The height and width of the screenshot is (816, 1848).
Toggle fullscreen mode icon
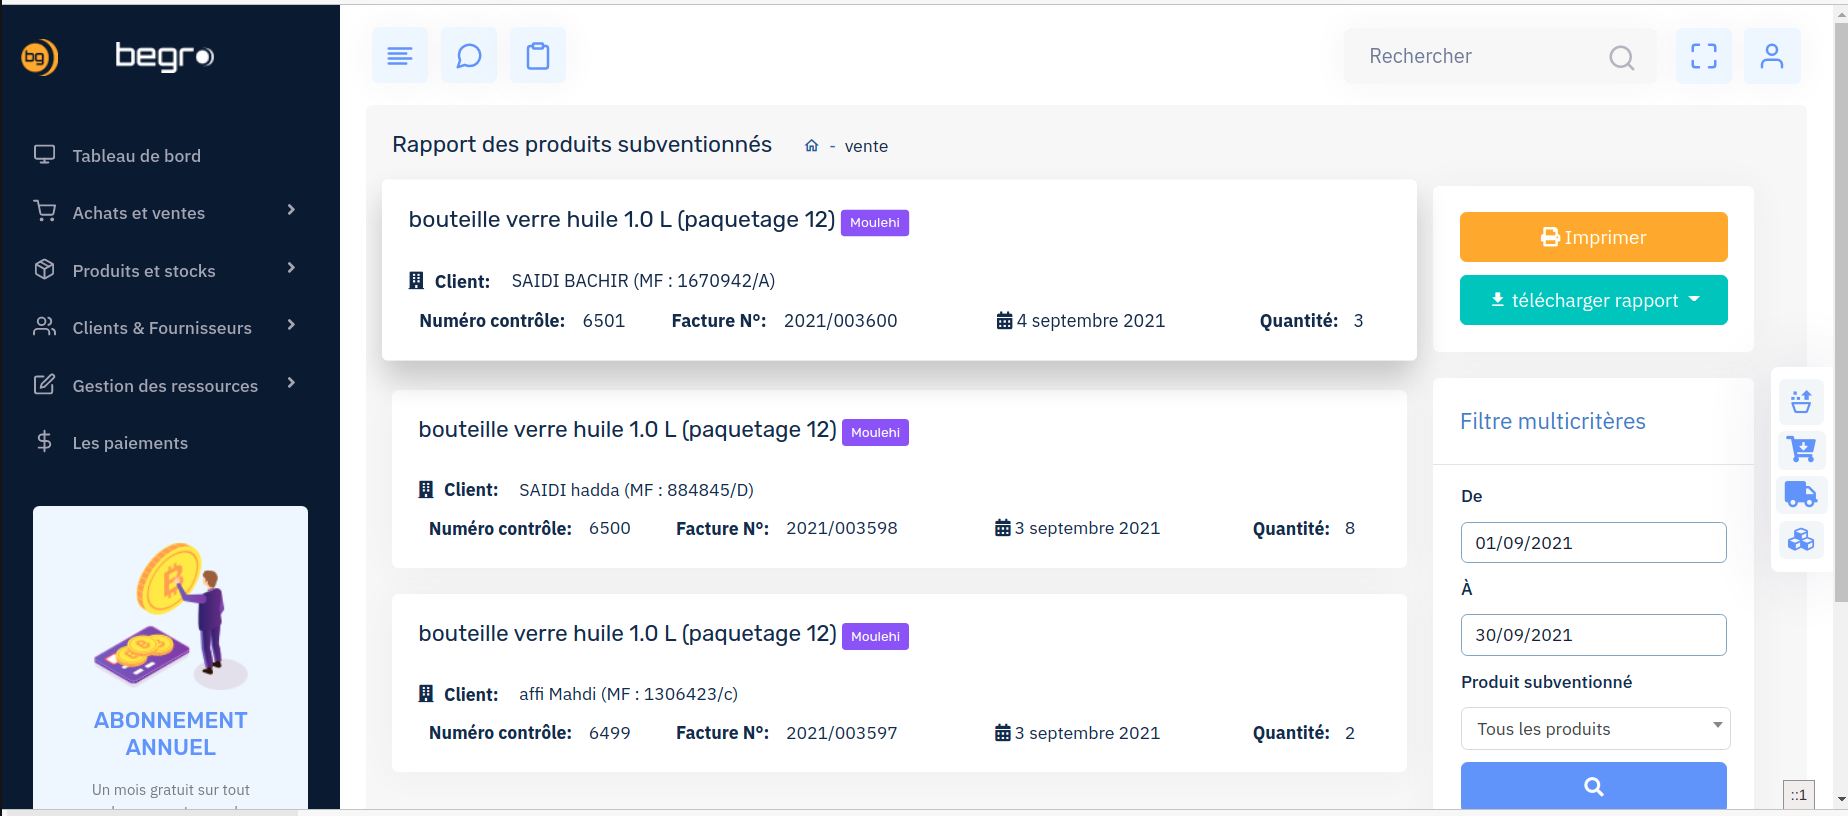1704,56
